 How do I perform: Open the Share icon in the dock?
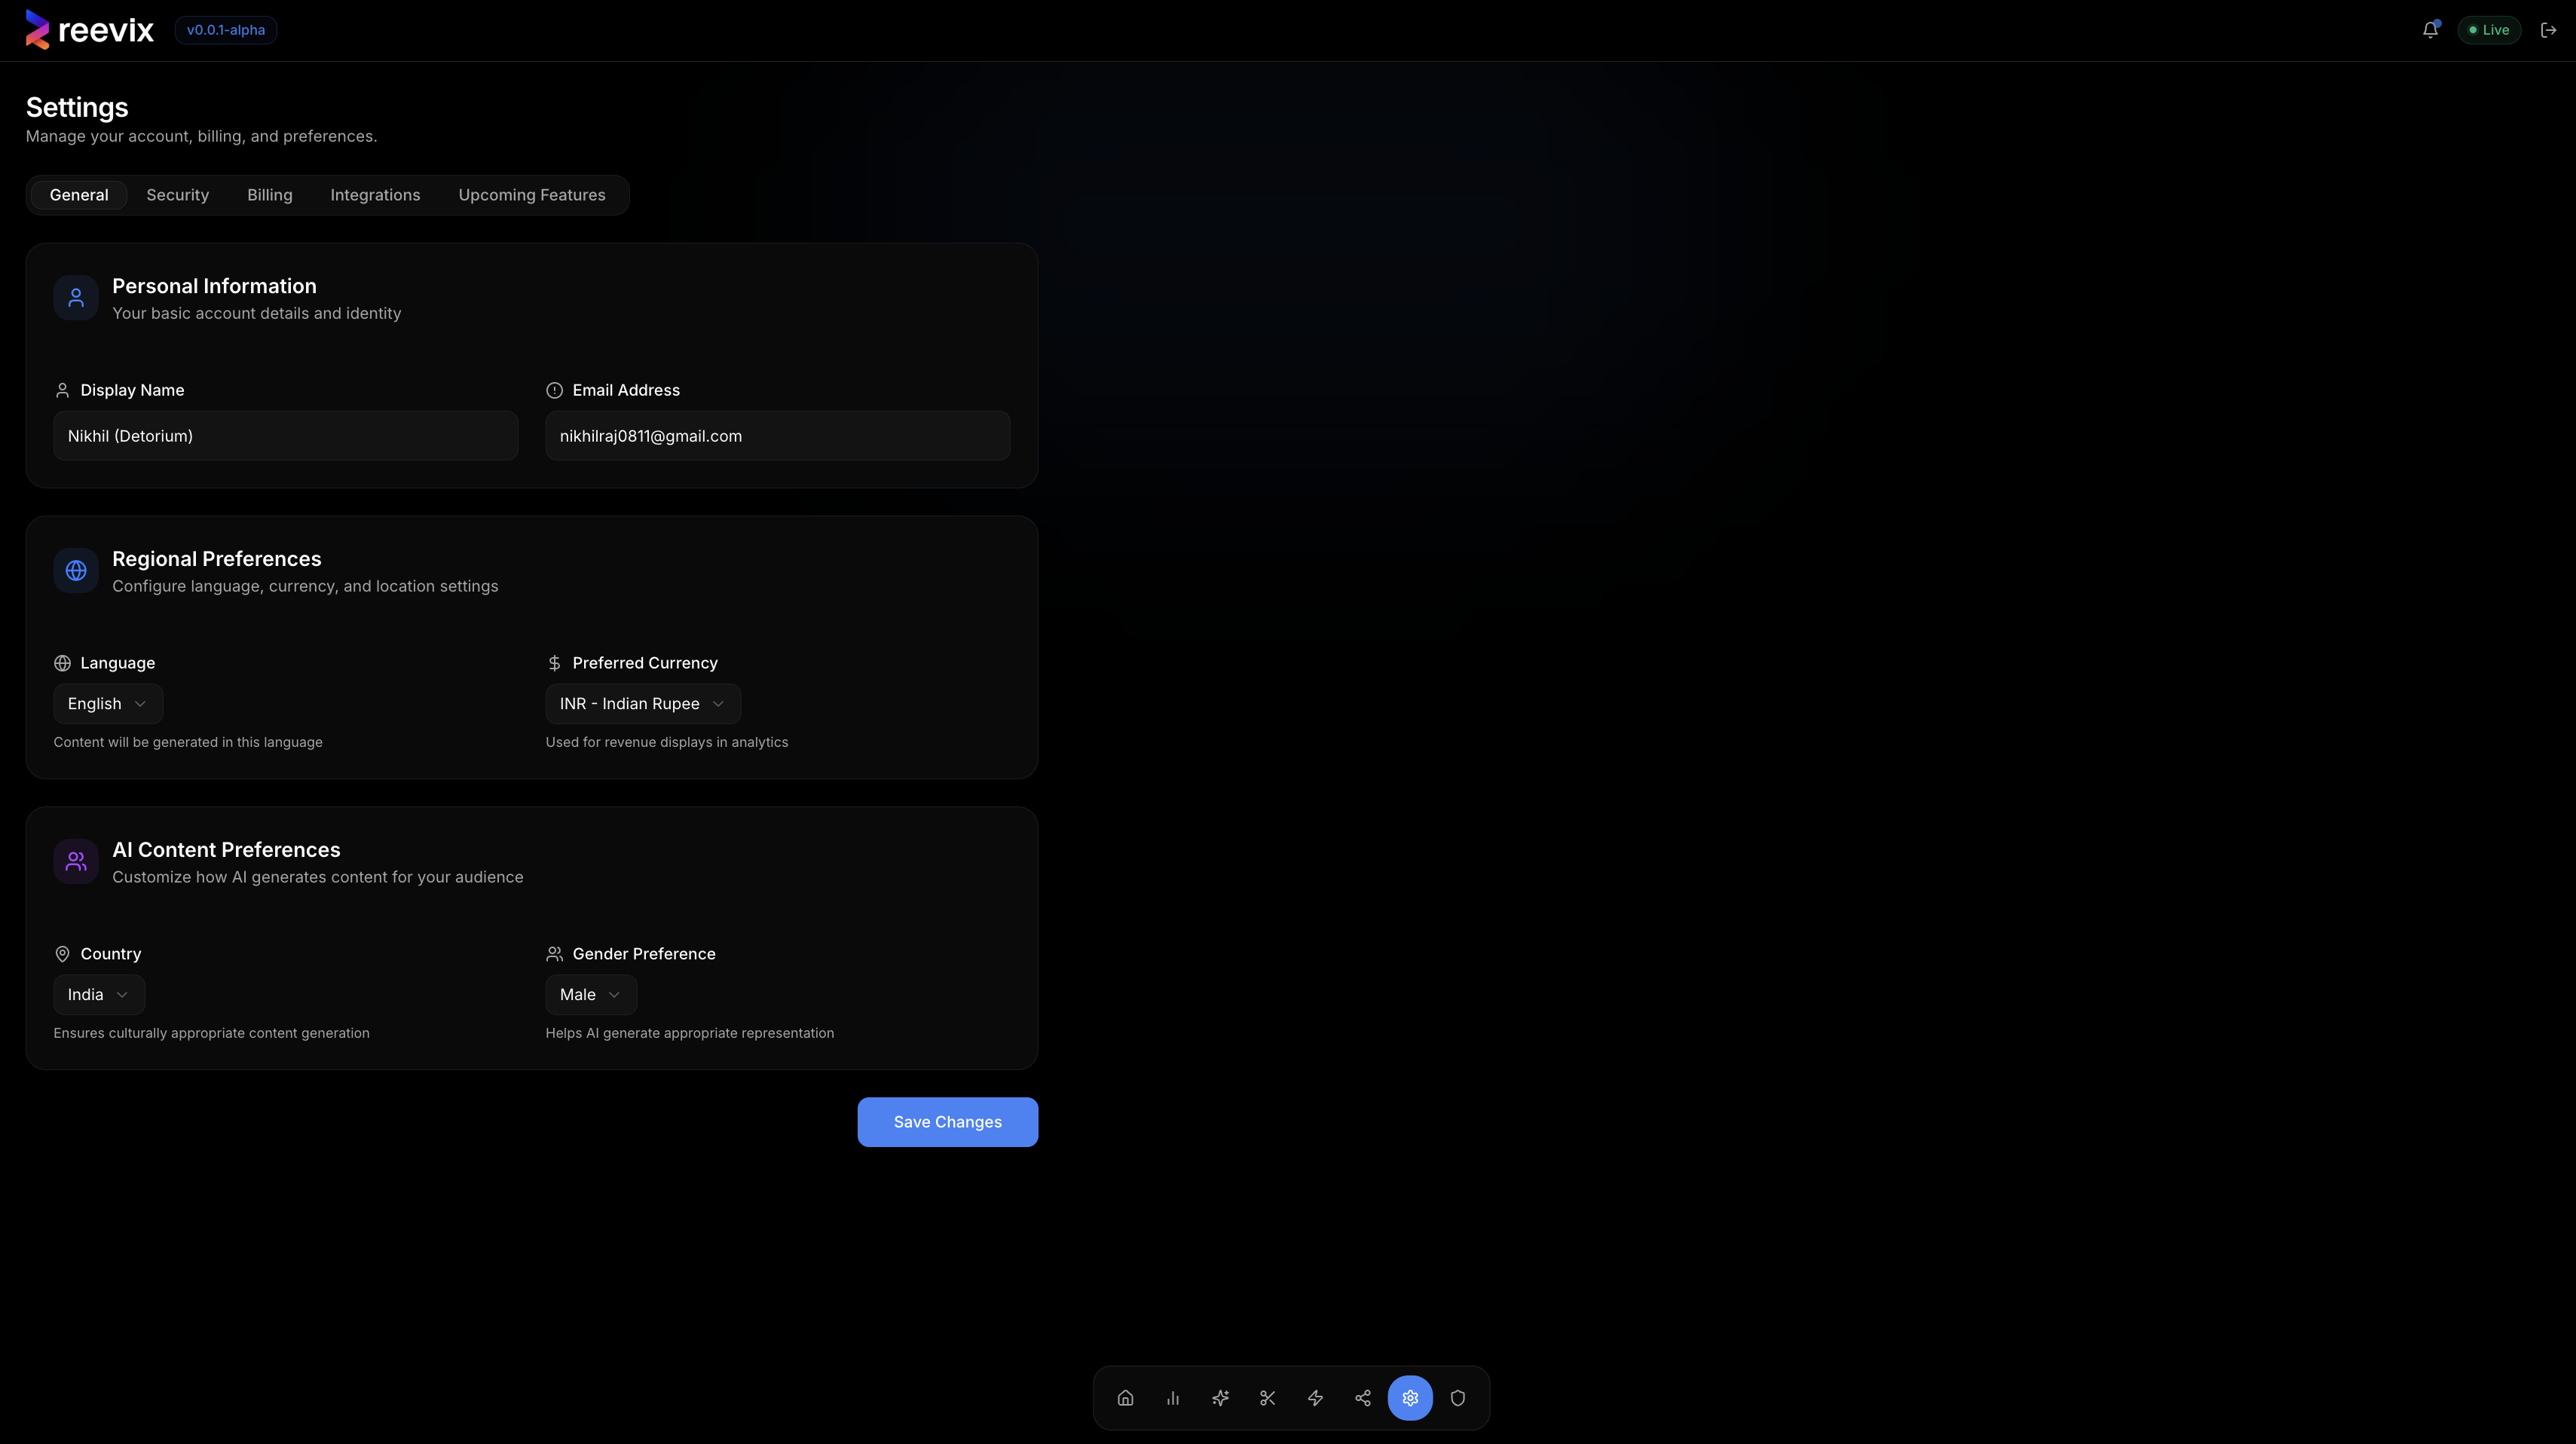[1362, 1397]
